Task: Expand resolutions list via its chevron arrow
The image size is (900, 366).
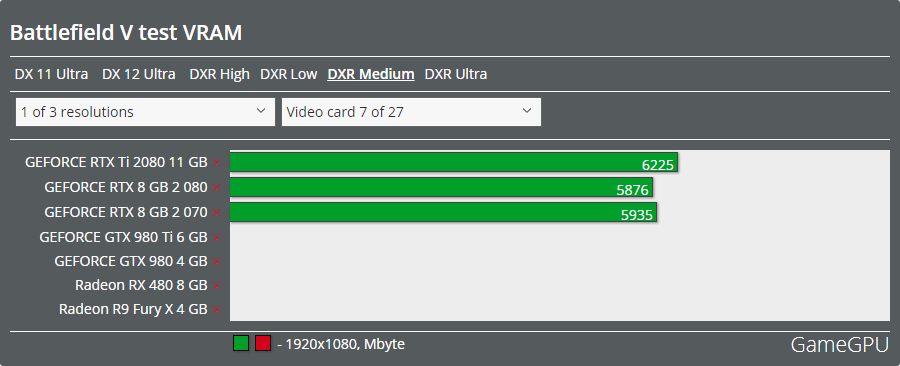Action: point(261,111)
